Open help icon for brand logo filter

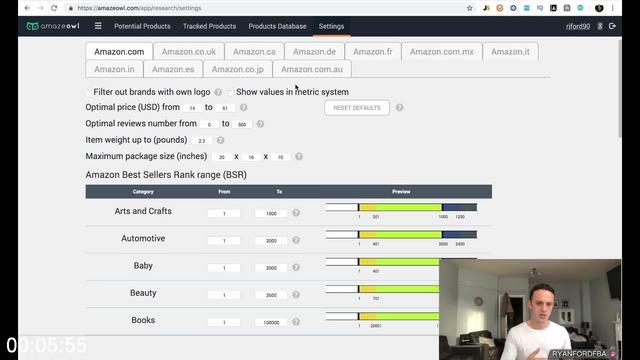point(218,92)
